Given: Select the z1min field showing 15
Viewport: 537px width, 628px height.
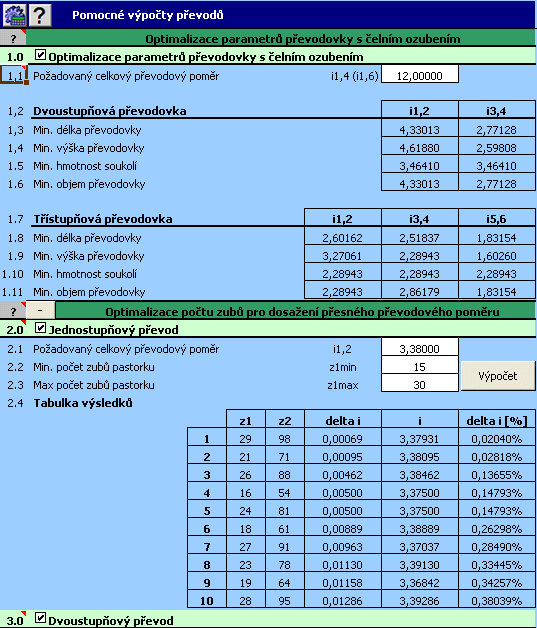Looking at the screenshot, I should [420, 365].
